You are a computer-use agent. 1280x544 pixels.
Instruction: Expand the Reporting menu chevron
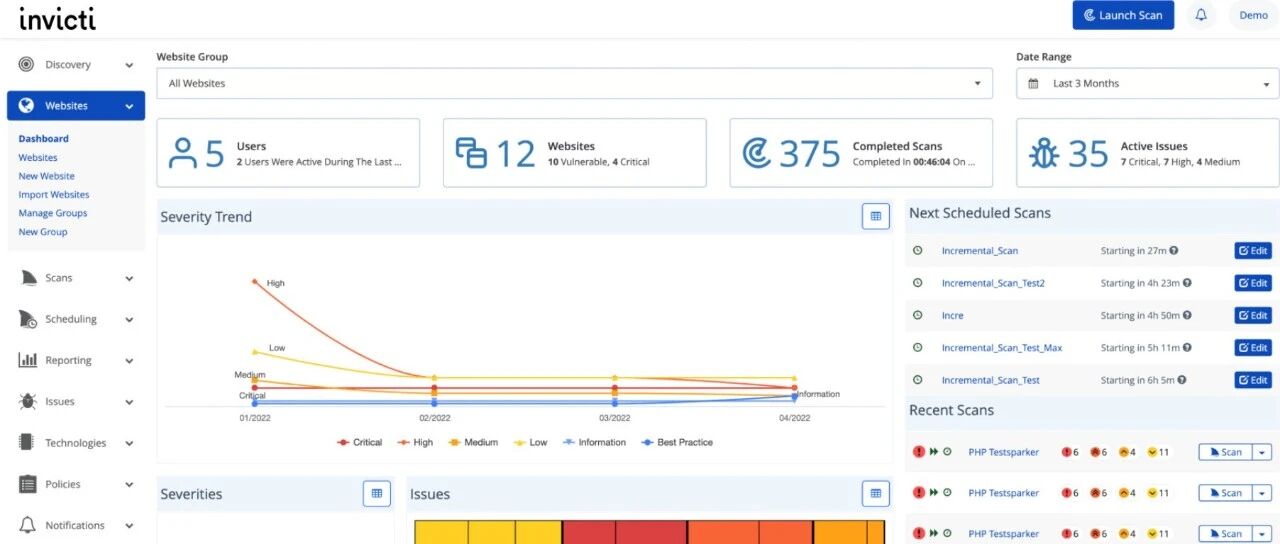[x=129, y=360]
